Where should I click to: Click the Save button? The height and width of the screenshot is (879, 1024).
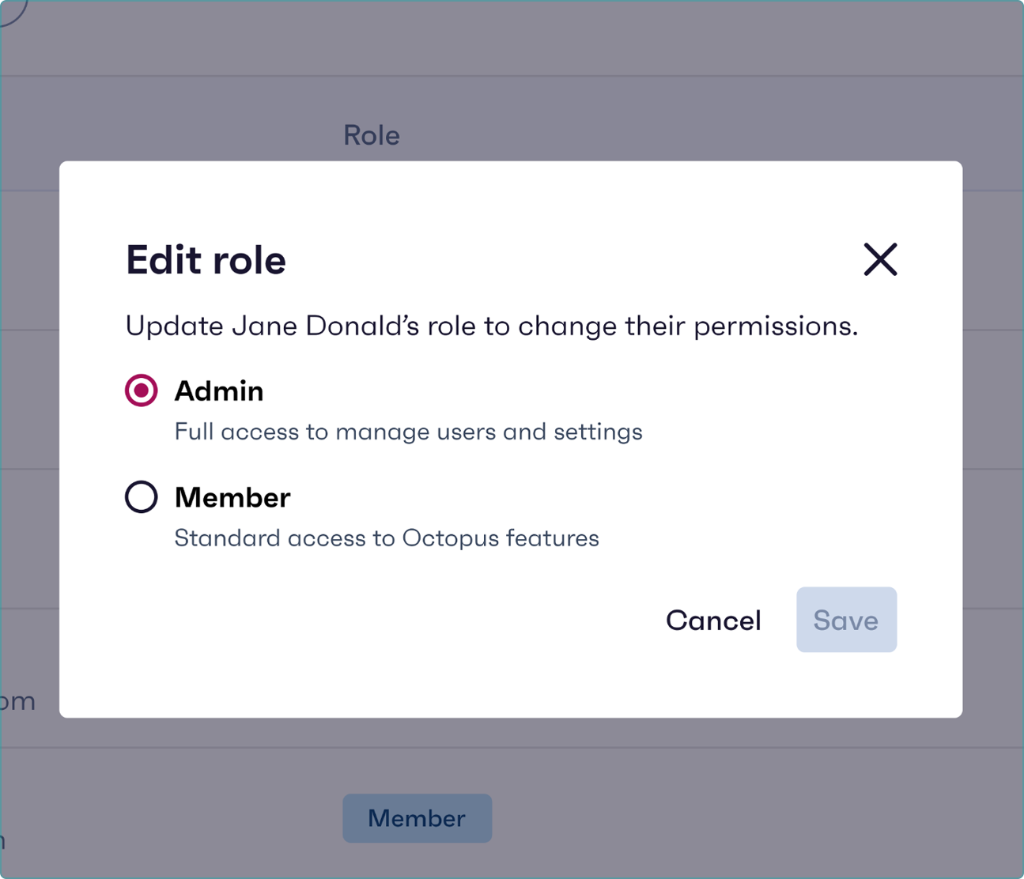click(x=846, y=620)
